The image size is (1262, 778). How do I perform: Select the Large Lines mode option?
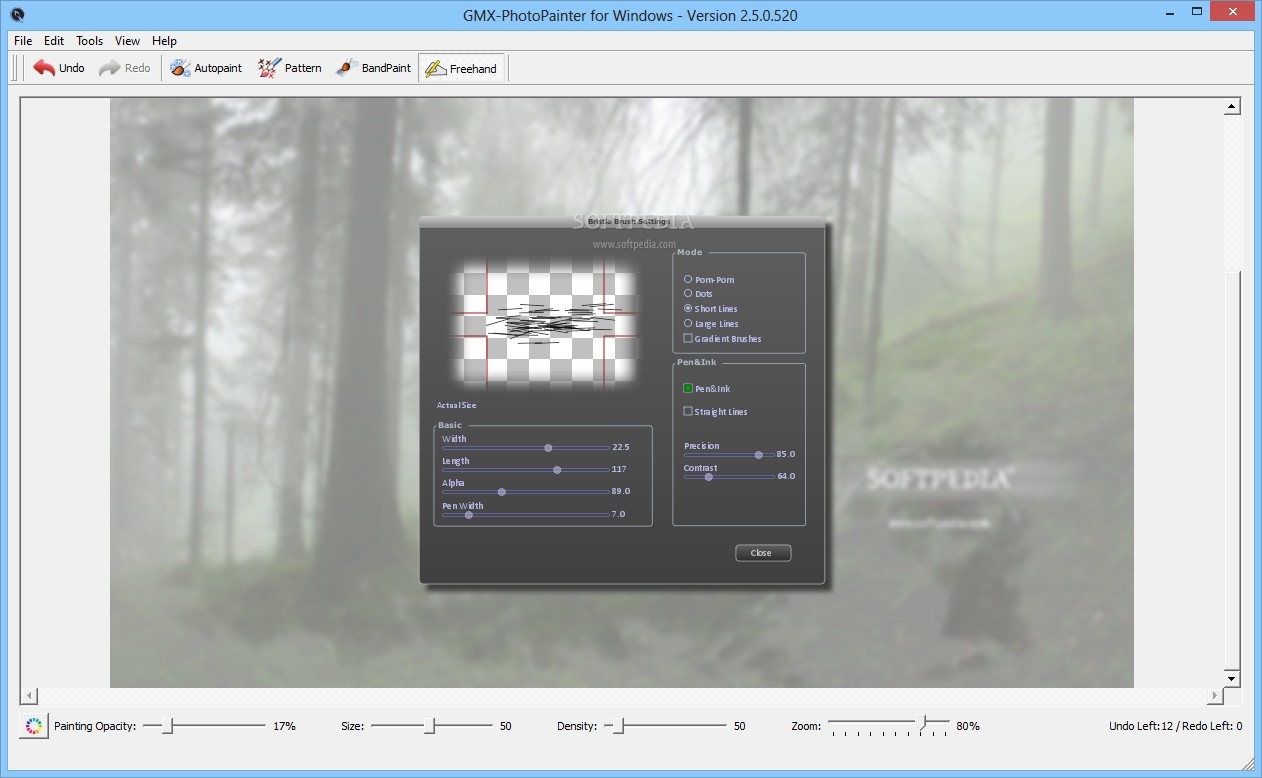pyautogui.click(x=688, y=324)
